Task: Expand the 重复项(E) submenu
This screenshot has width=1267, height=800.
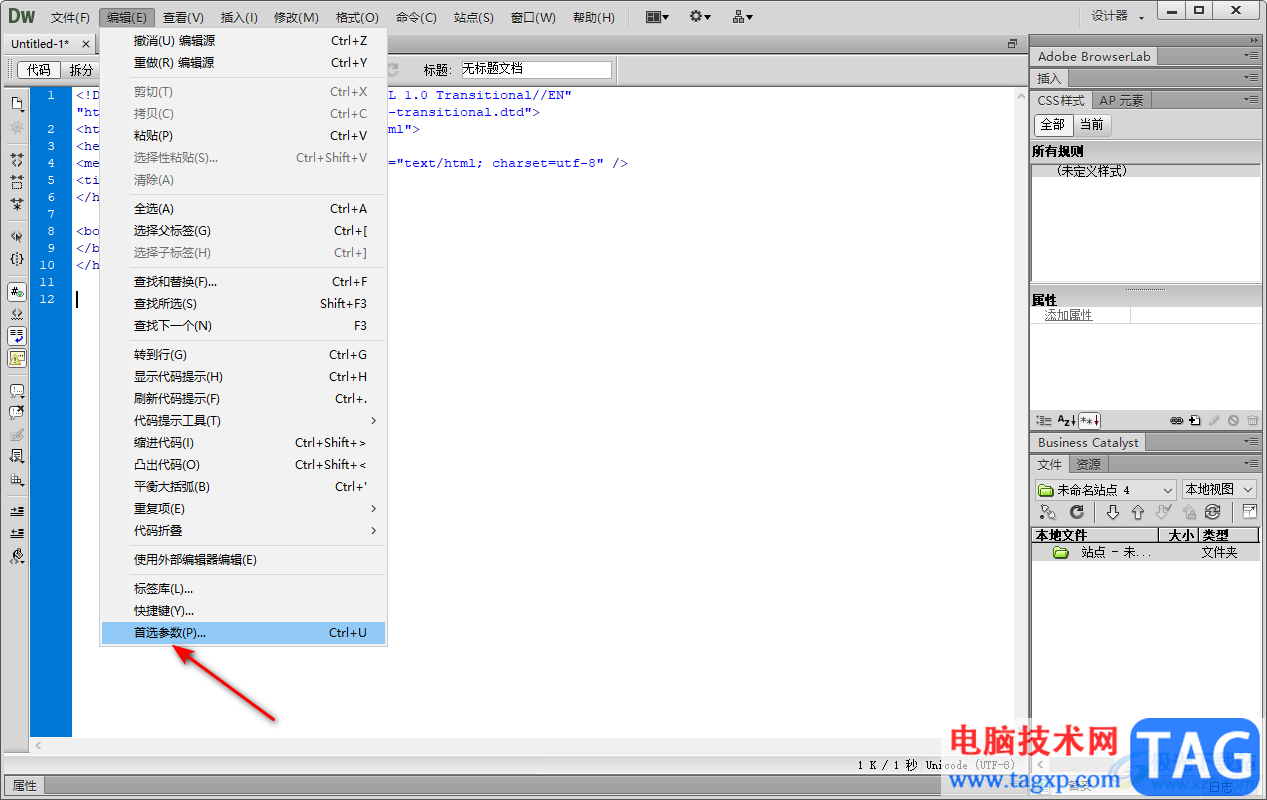Action: [243, 509]
